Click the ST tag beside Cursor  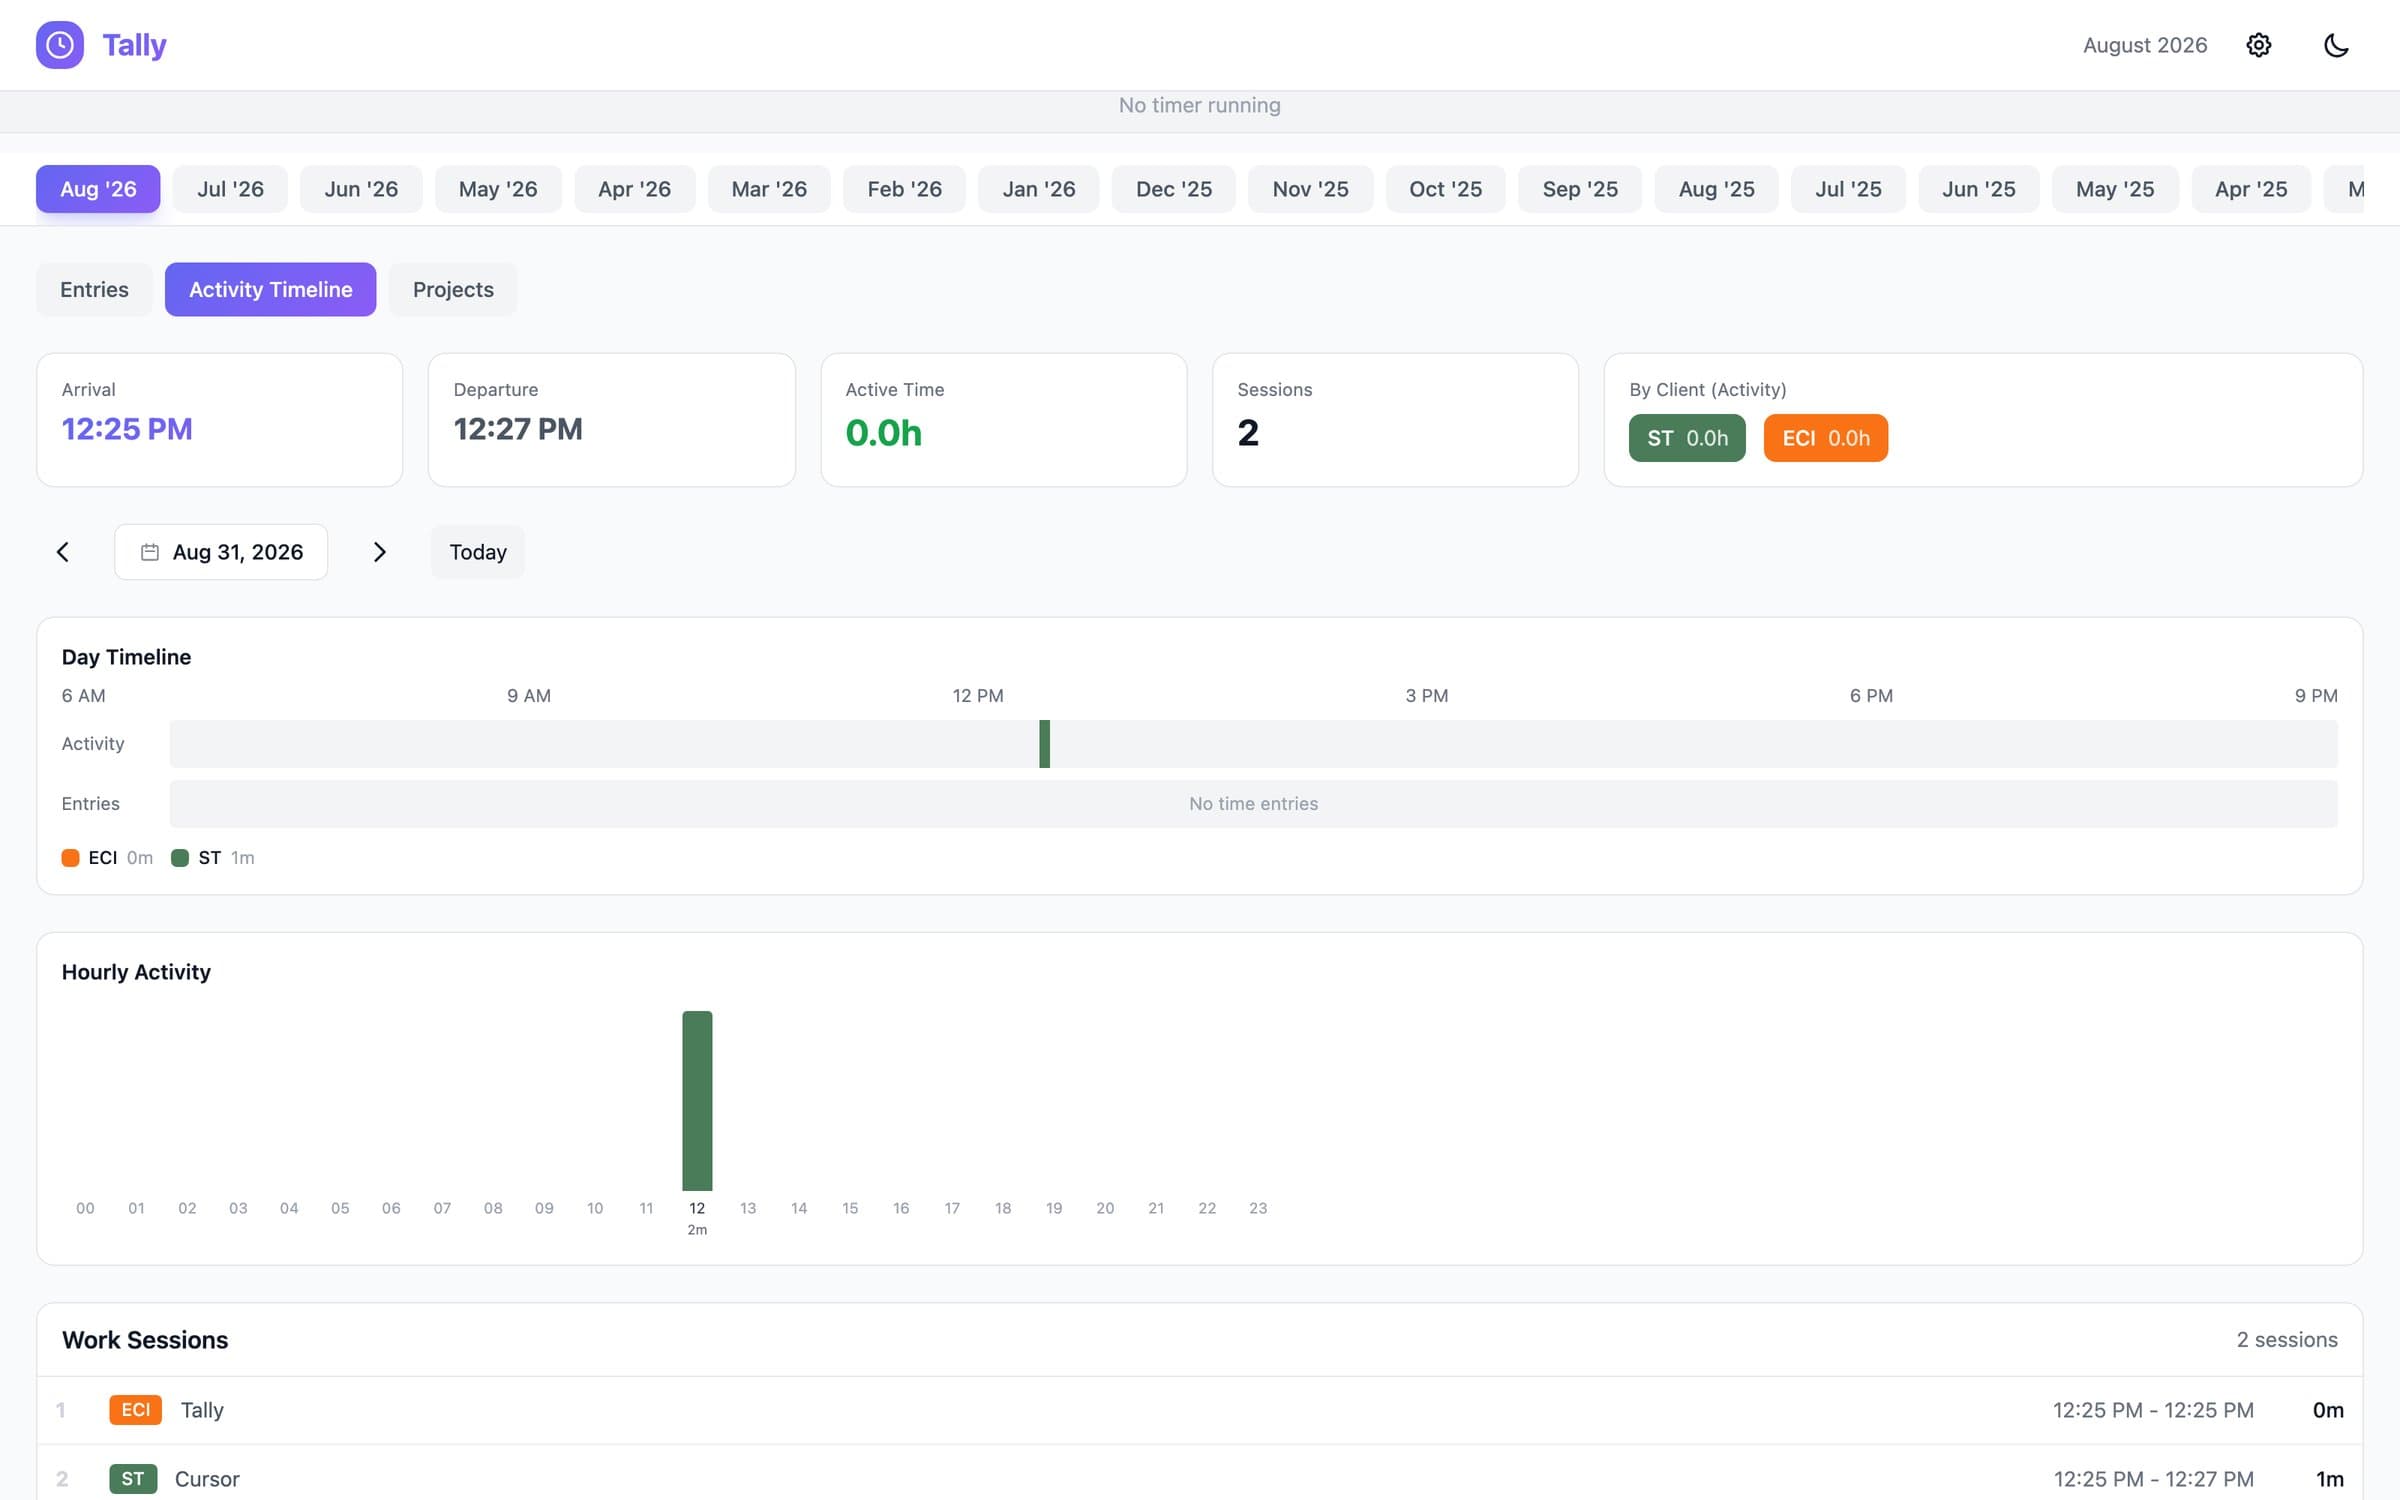[133, 1479]
